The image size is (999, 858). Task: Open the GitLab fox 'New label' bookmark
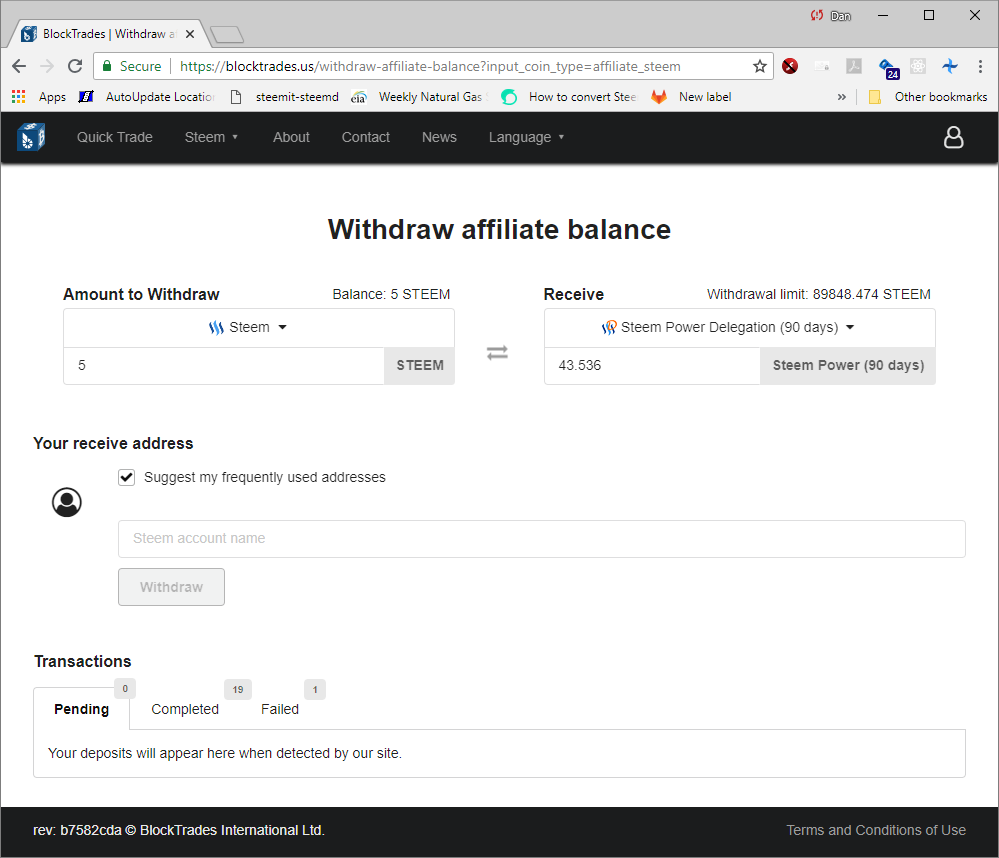click(x=691, y=97)
